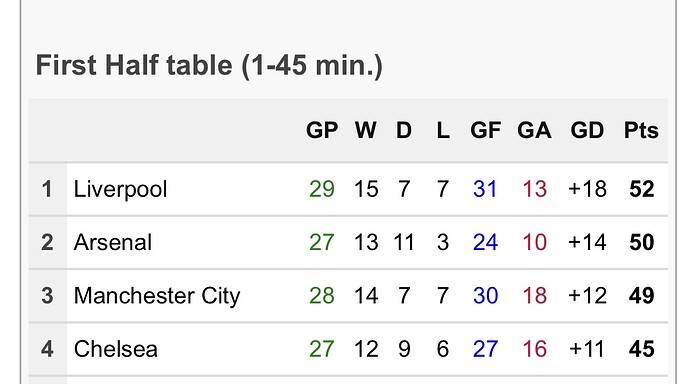
Task: Click Chelsea's 45 points total
Action: (x=642, y=349)
